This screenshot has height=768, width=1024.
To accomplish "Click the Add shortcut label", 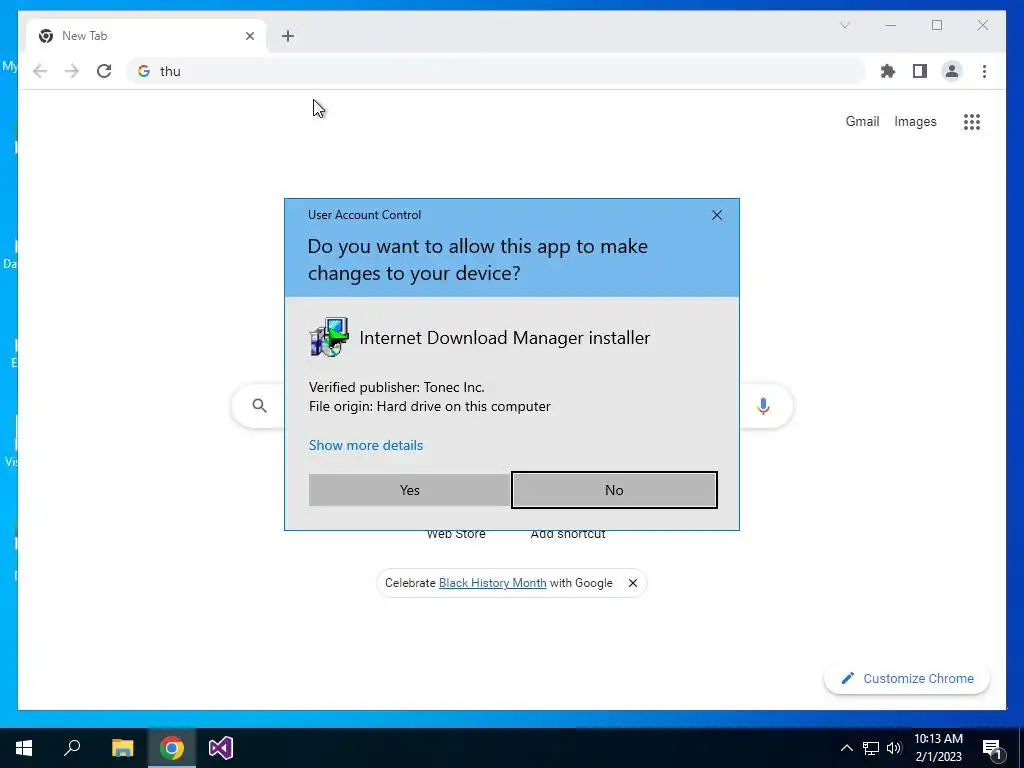I will [568, 534].
